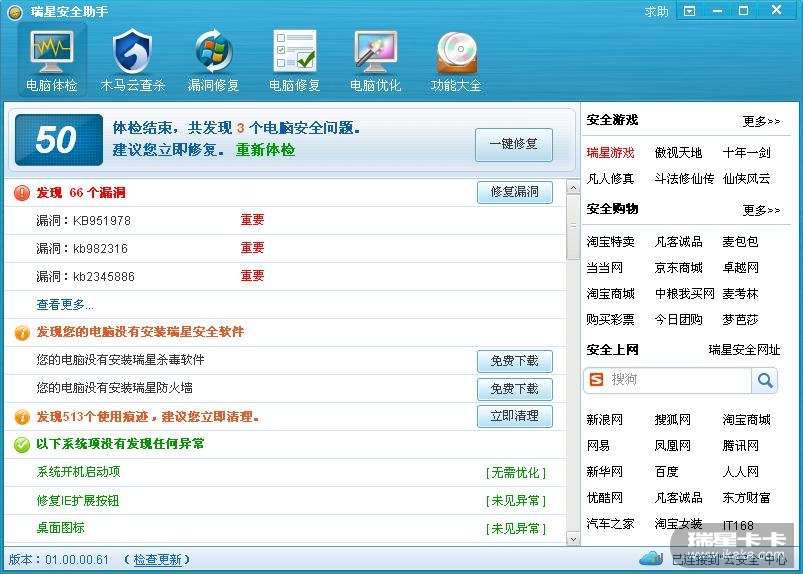Screen dimensions: 803x574
Task: Click the 修复漏洞 button
Action: click(515, 192)
